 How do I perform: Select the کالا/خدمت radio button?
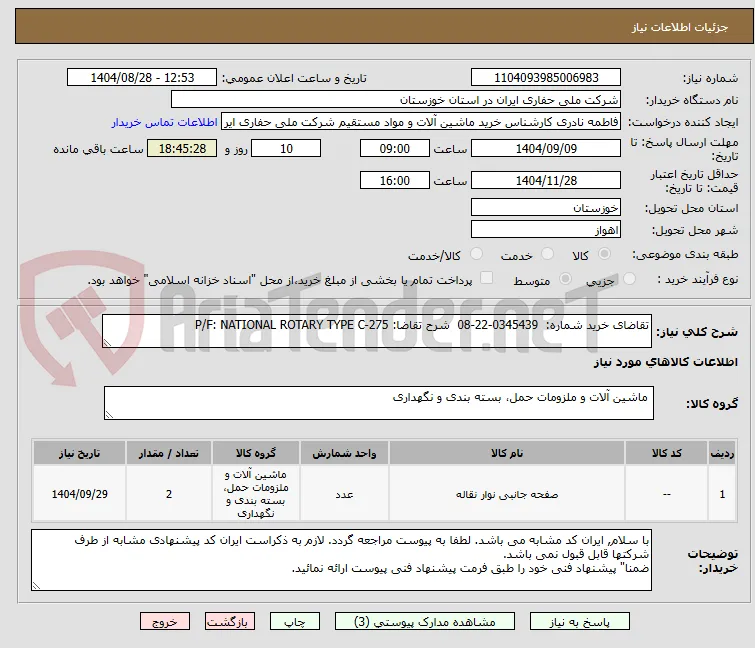[x=476, y=254]
